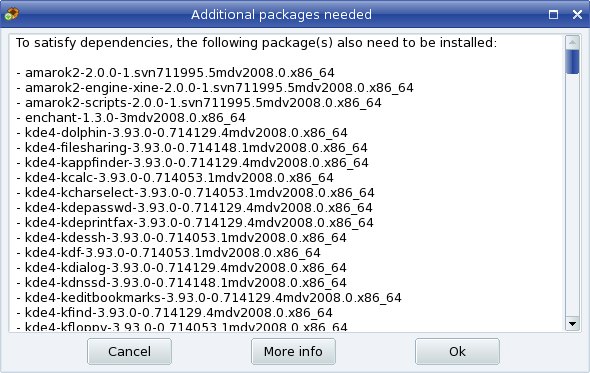Image resolution: width=590 pixels, height=373 pixels.
Task: Click the amarok2-engine-xine package entry
Action: [215, 88]
